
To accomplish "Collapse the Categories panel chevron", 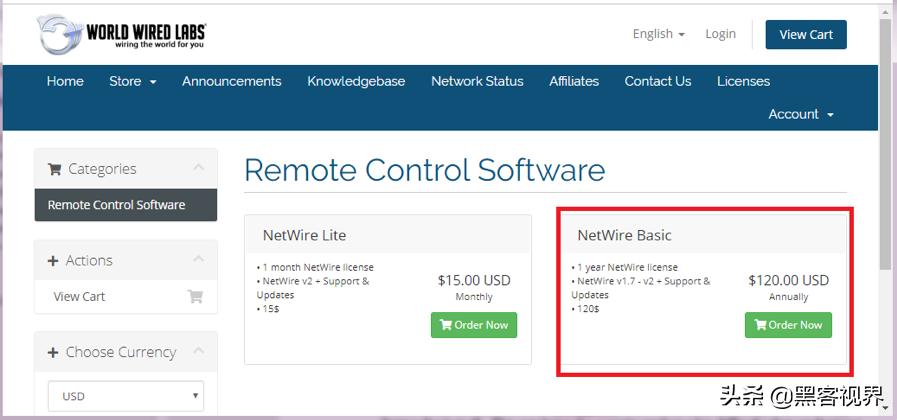I will click(x=199, y=167).
